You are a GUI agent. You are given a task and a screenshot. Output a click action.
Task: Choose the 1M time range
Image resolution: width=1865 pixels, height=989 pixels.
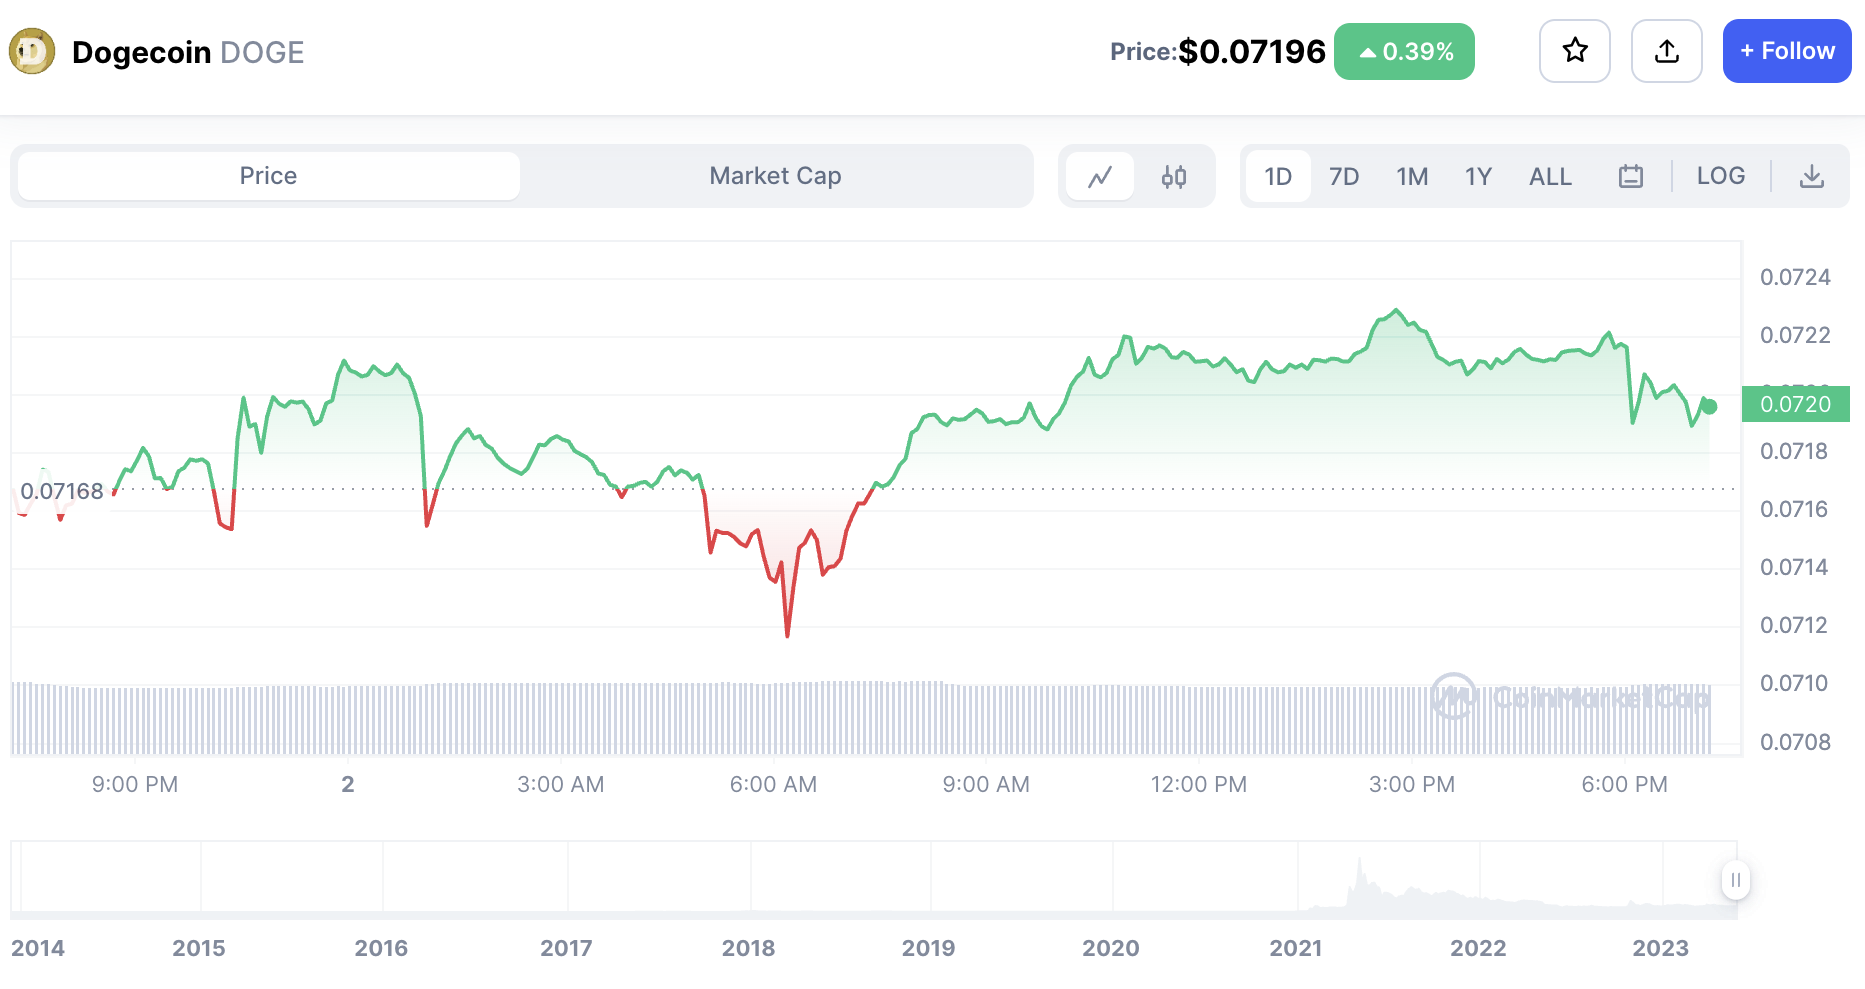tap(1412, 177)
